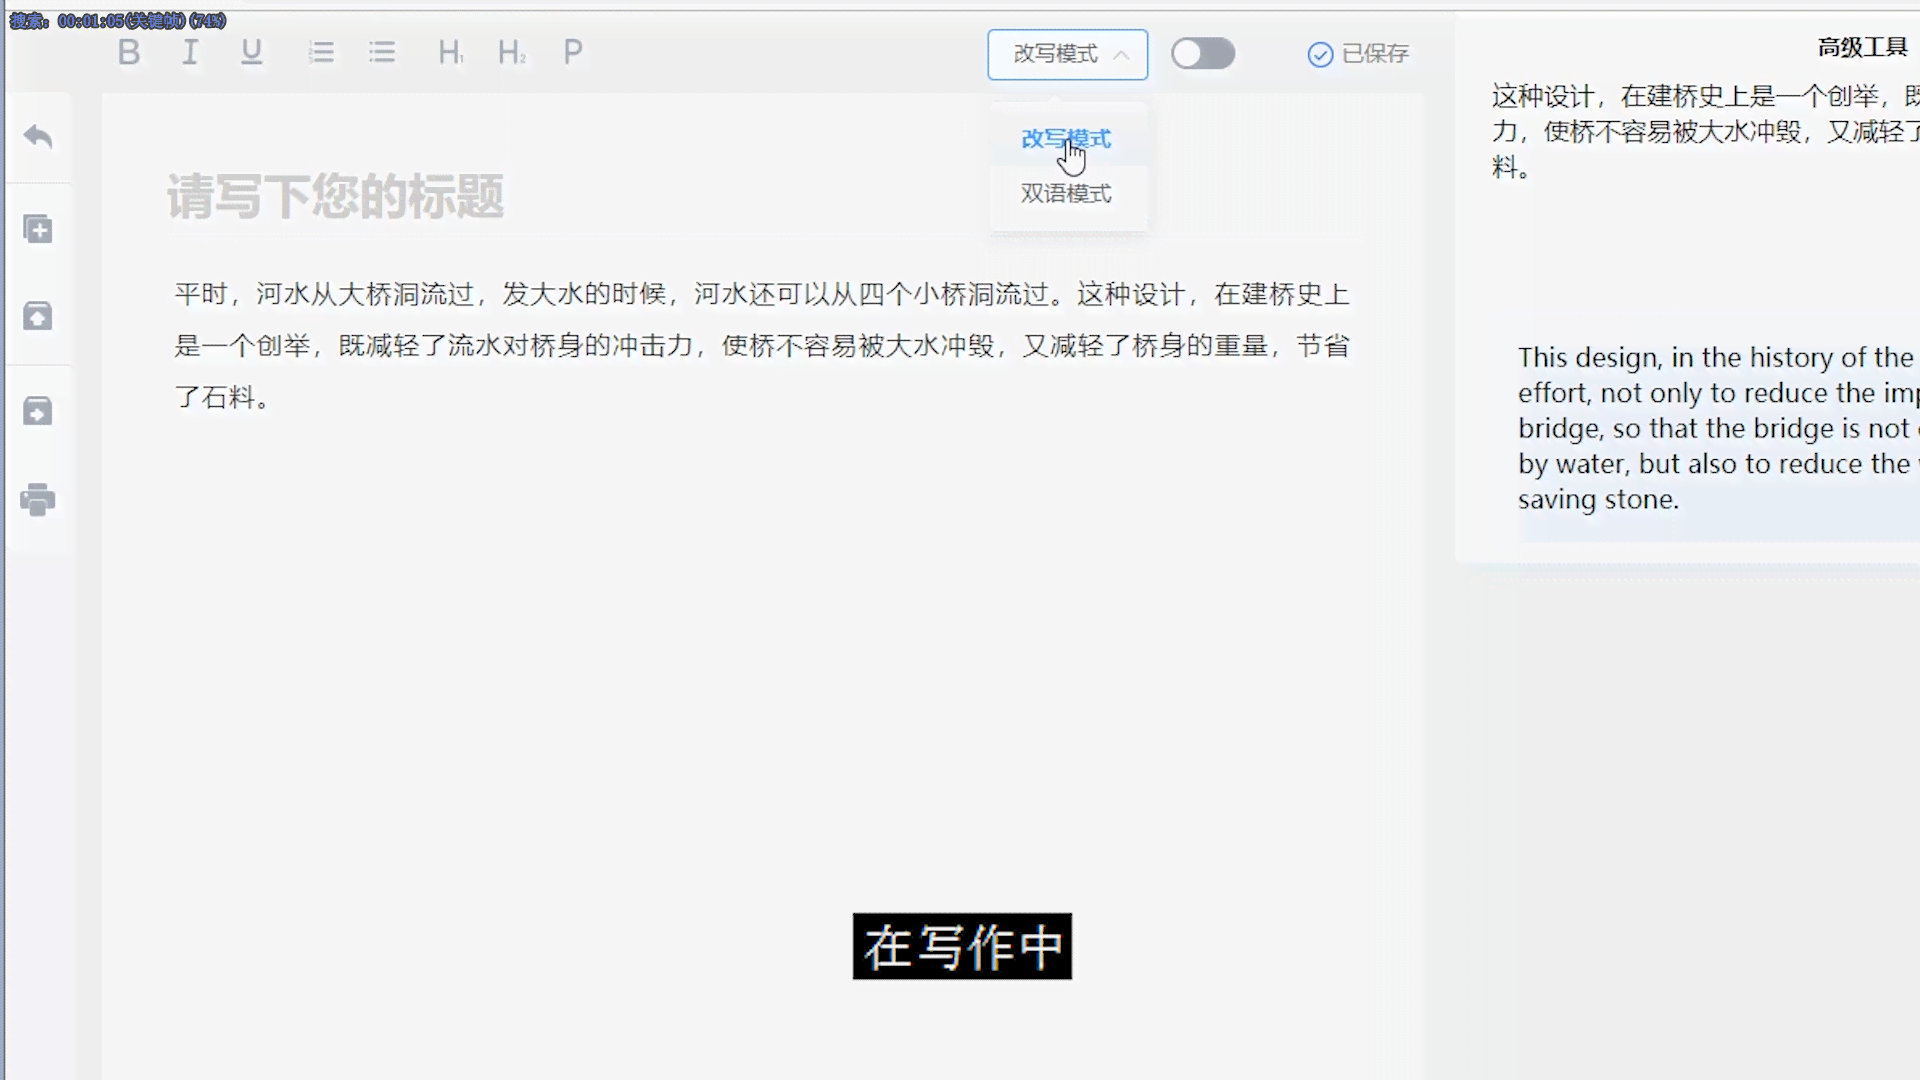Toggle bold formatting
Viewport: 1920px width, 1080px height.
128,52
